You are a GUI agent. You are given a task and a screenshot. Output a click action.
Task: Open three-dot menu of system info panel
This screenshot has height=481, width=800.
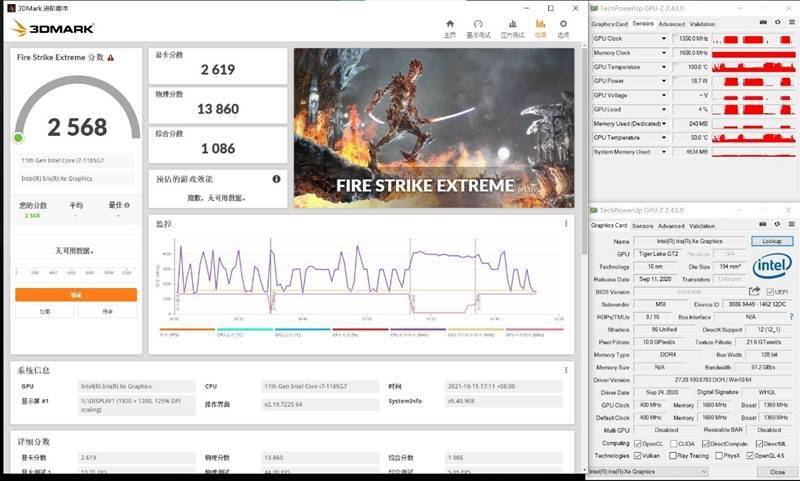[x=566, y=370]
